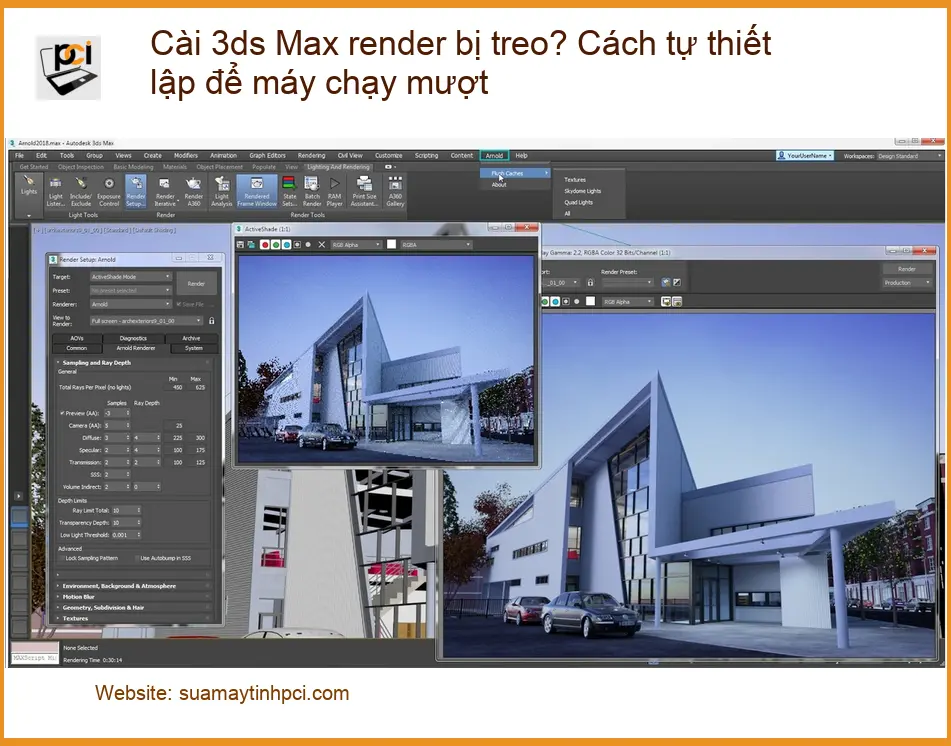
Task: Lock the View to Render in Render Setup
Action: [212, 320]
